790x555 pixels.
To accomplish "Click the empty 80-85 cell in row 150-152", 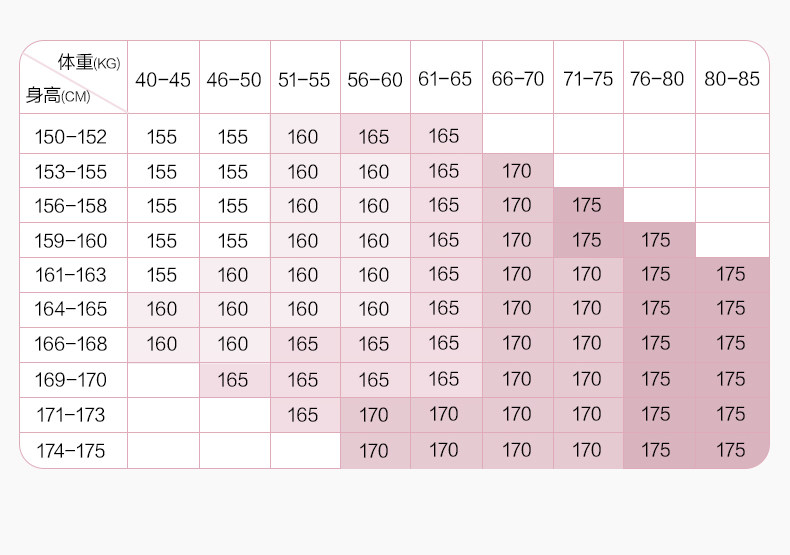I will point(731,137).
